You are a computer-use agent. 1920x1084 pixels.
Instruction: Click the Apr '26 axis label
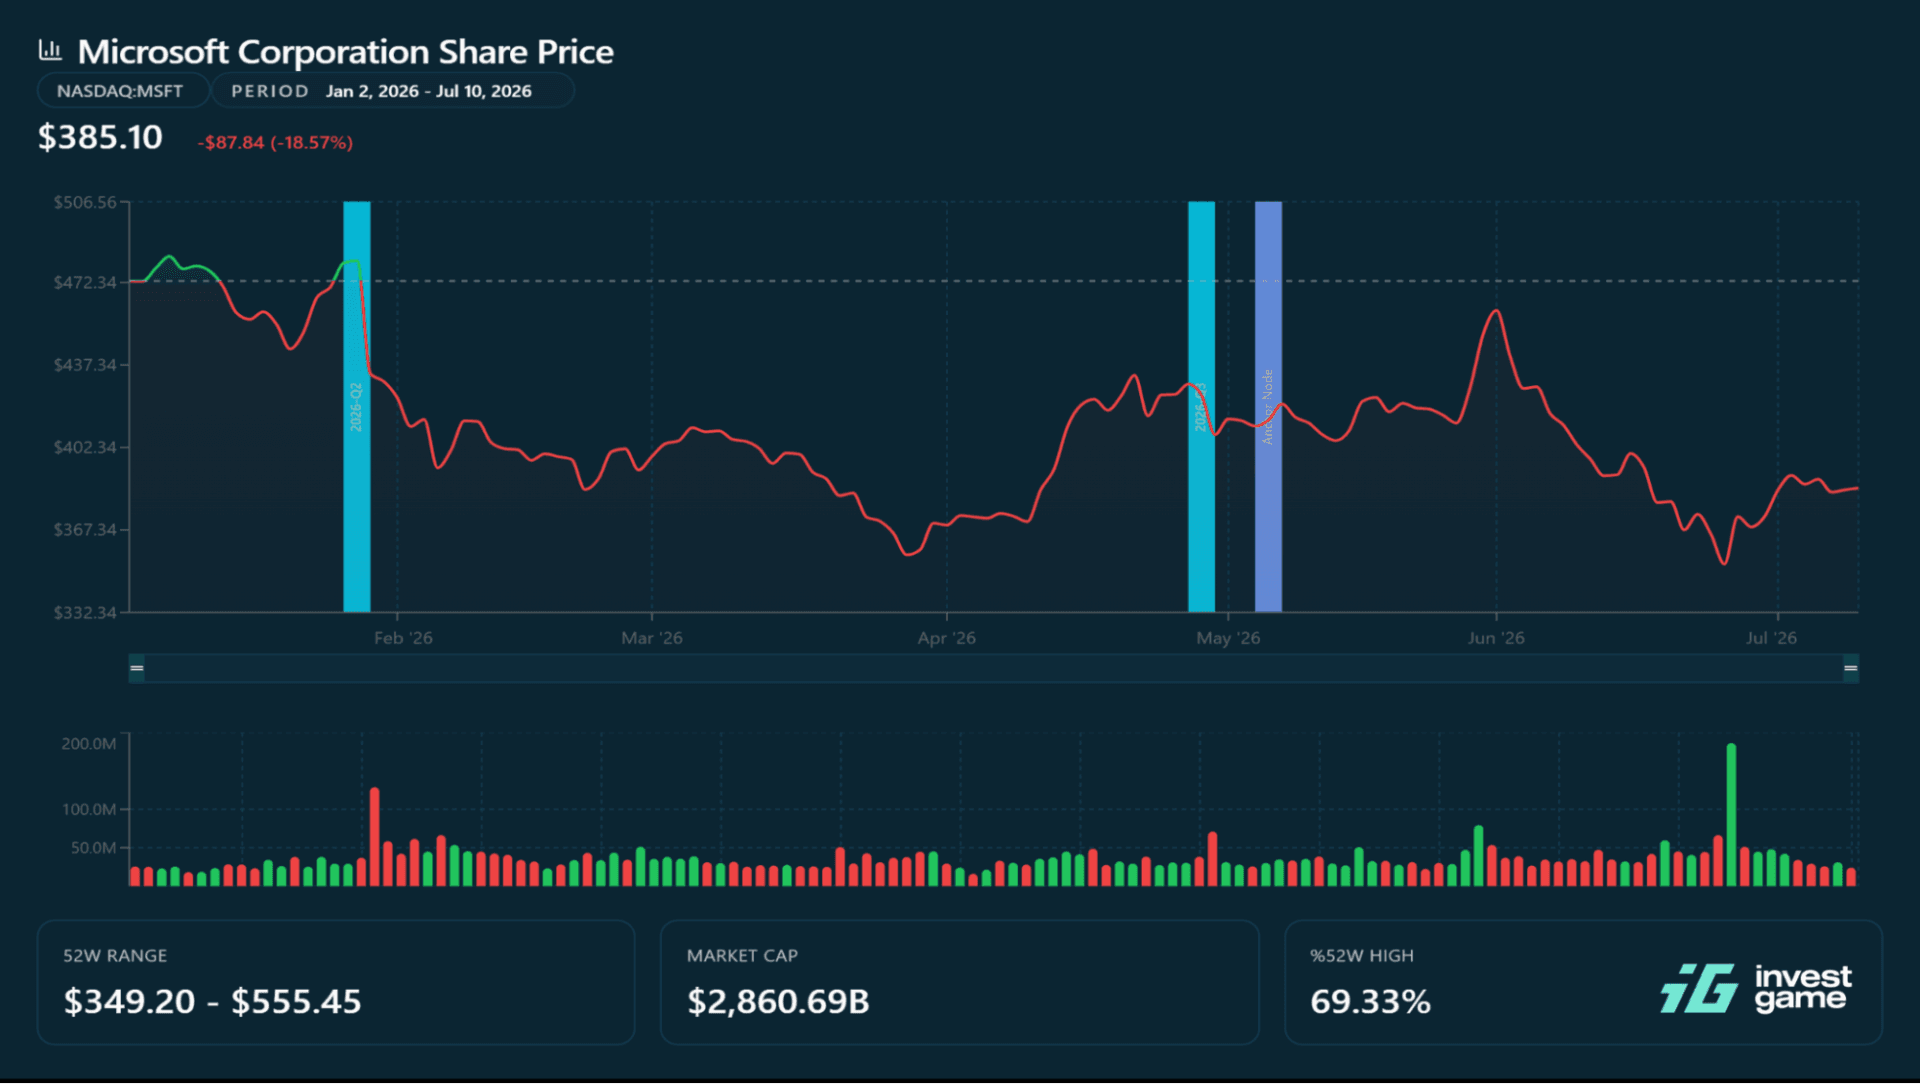pyautogui.click(x=947, y=638)
